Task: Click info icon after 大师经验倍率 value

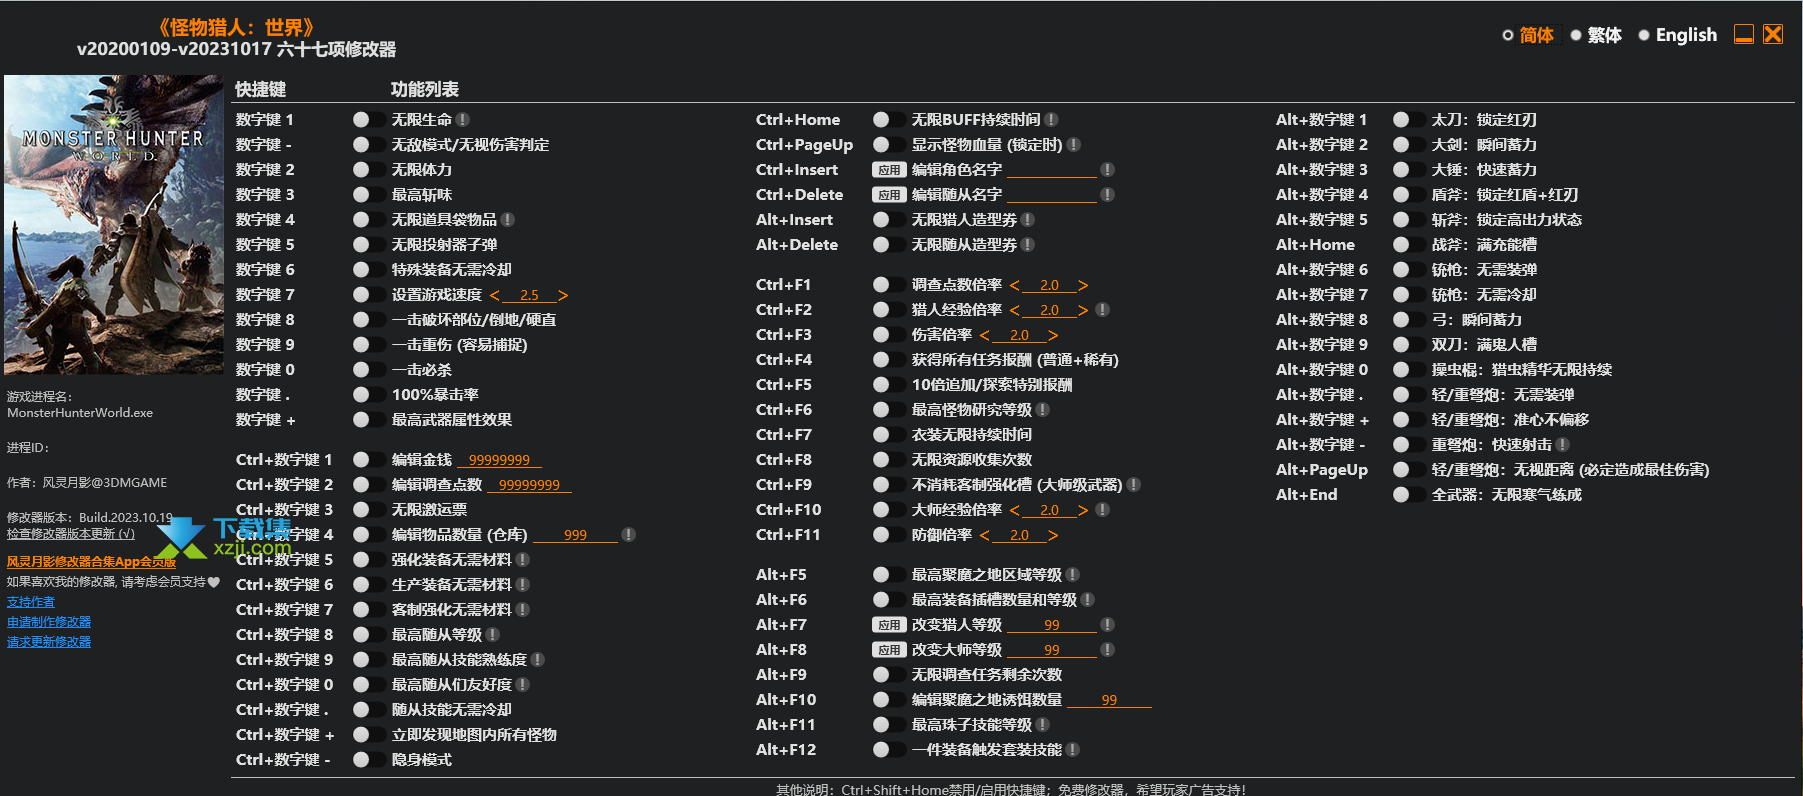Action: pos(1102,510)
